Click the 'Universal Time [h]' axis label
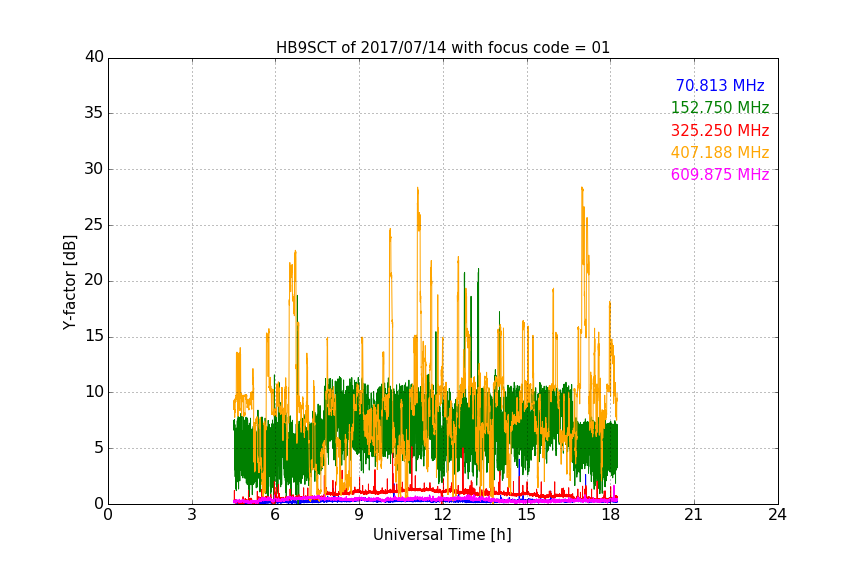Screen dimensions: 864x576 (x=442, y=535)
